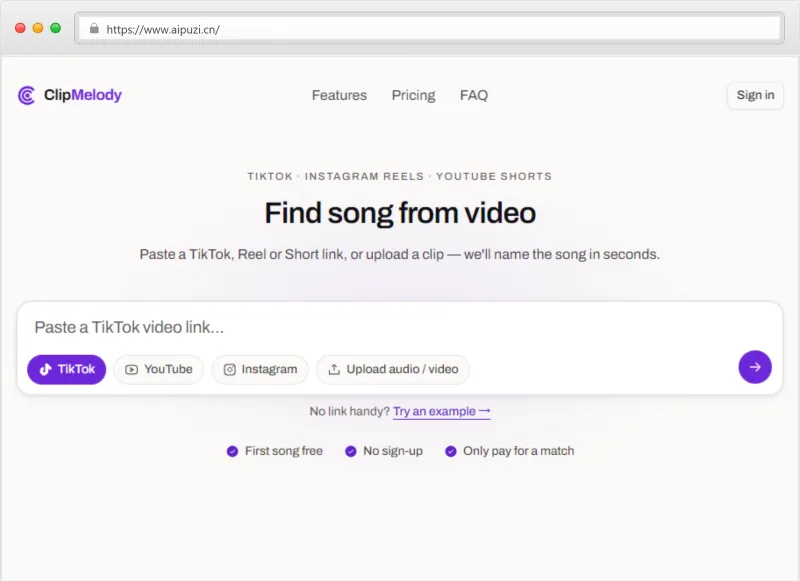Select the YouTube source tab
The width and height of the screenshot is (800, 581).
pos(159,369)
